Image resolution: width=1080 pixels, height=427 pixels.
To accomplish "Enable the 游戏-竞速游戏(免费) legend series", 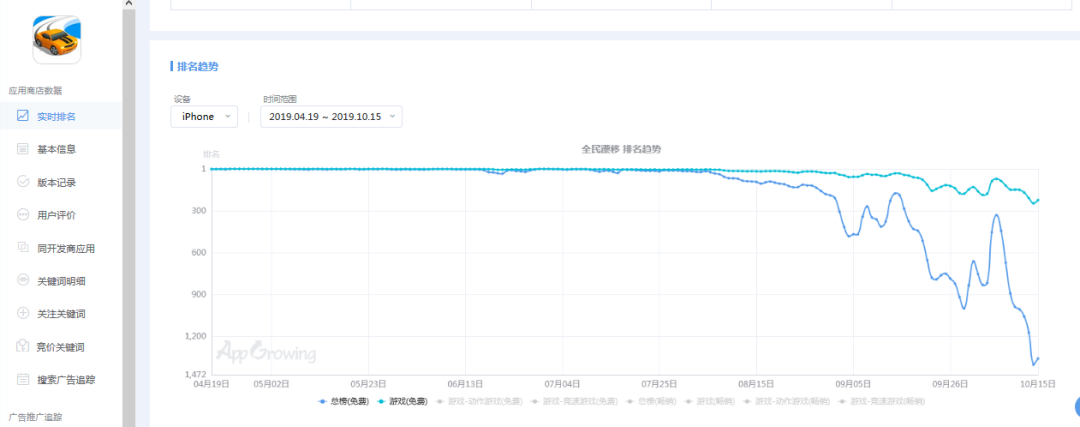I will pyautogui.click(x=574, y=401).
